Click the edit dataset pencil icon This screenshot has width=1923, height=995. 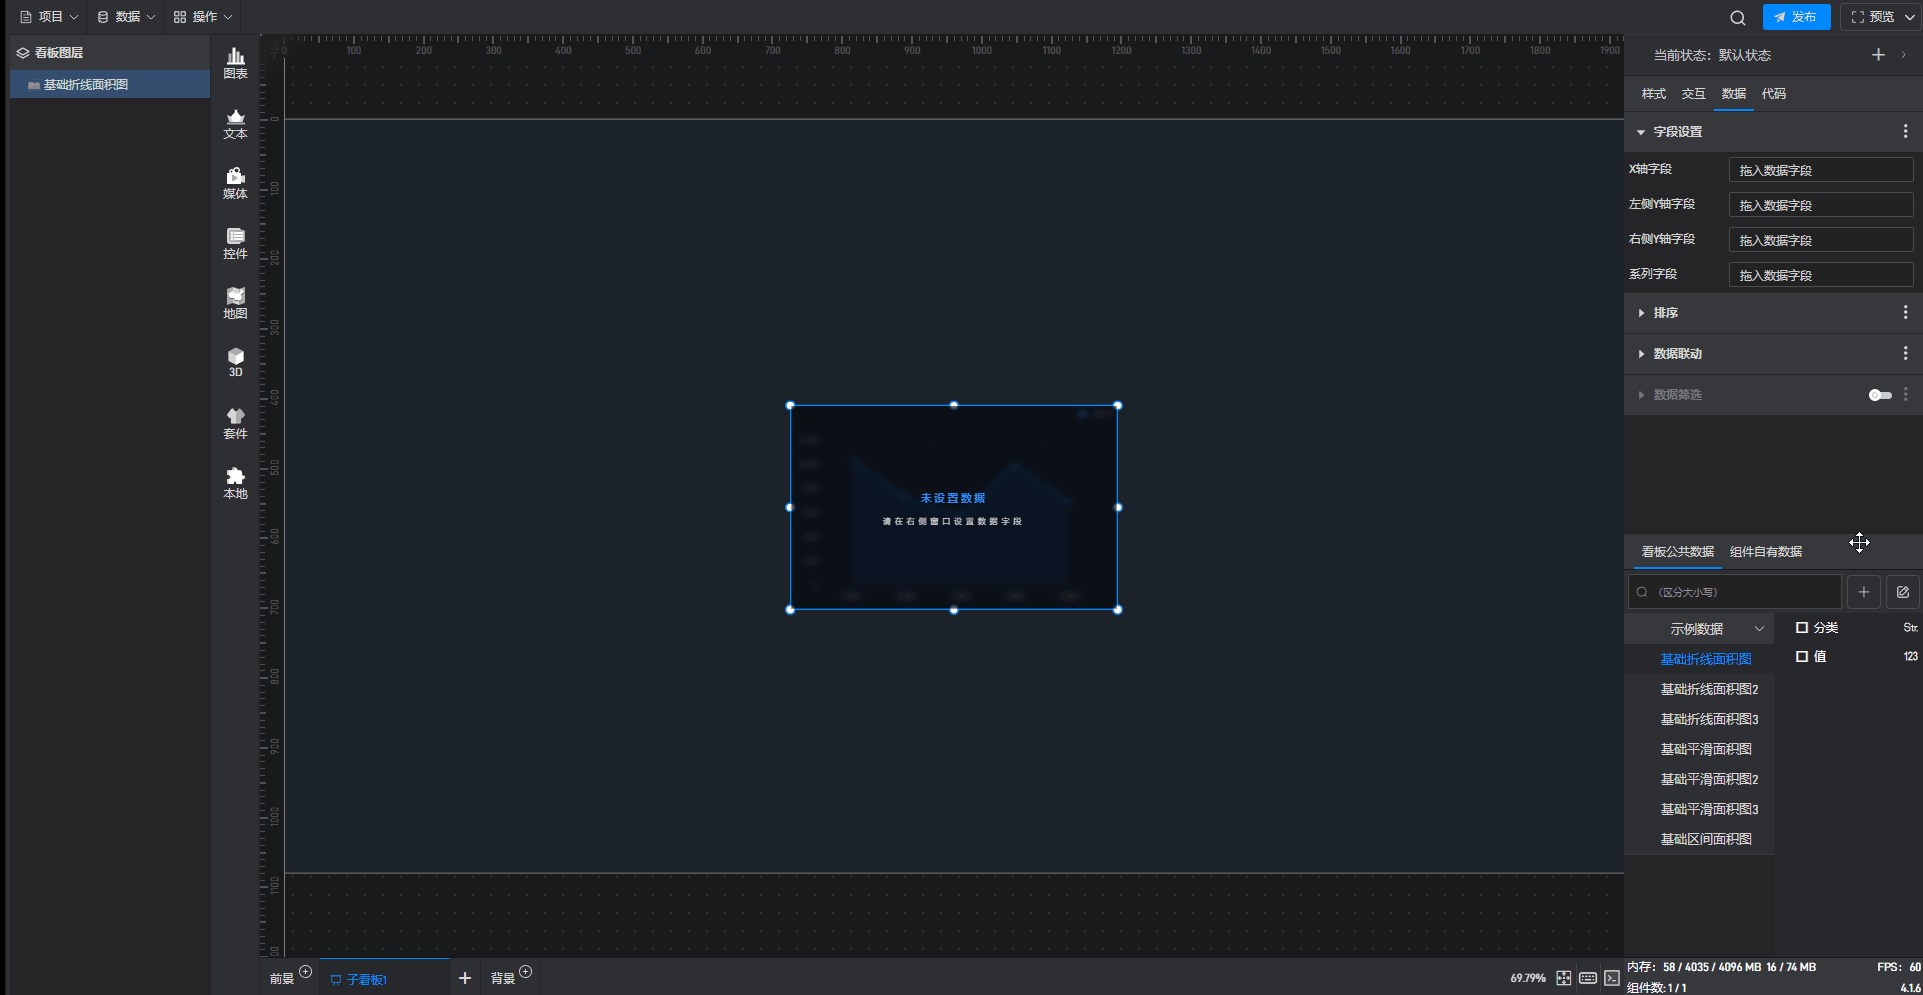click(1903, 592)
